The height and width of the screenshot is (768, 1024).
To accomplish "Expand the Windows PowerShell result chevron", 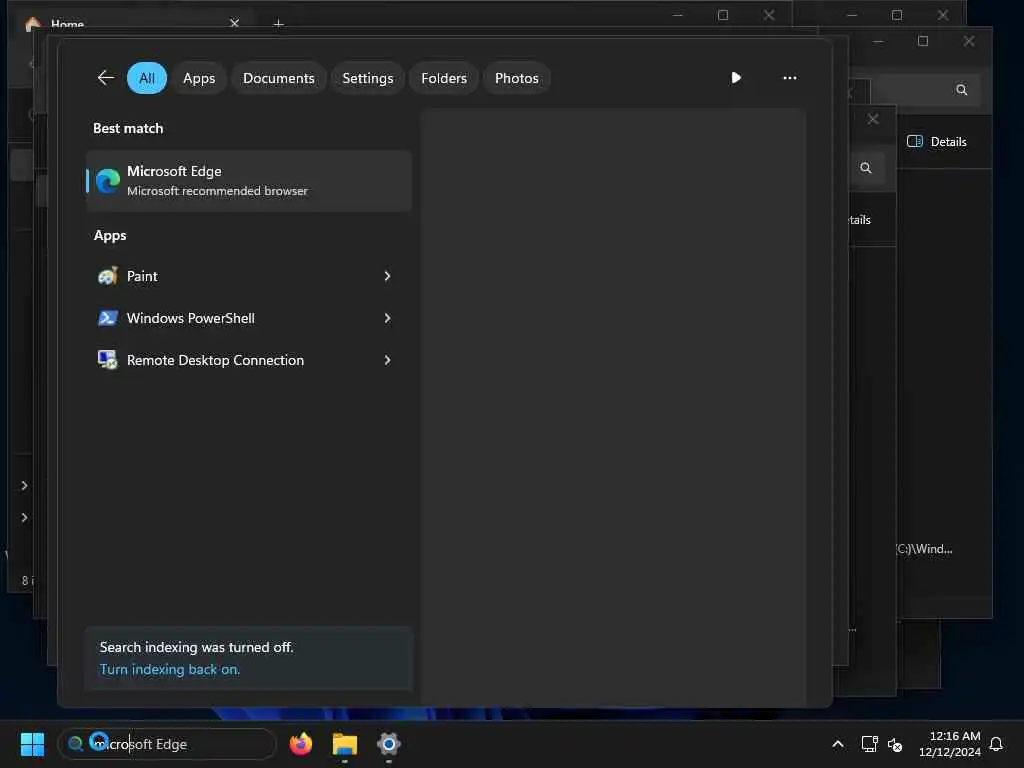I will pyautogui.click(x=387, y=318).
